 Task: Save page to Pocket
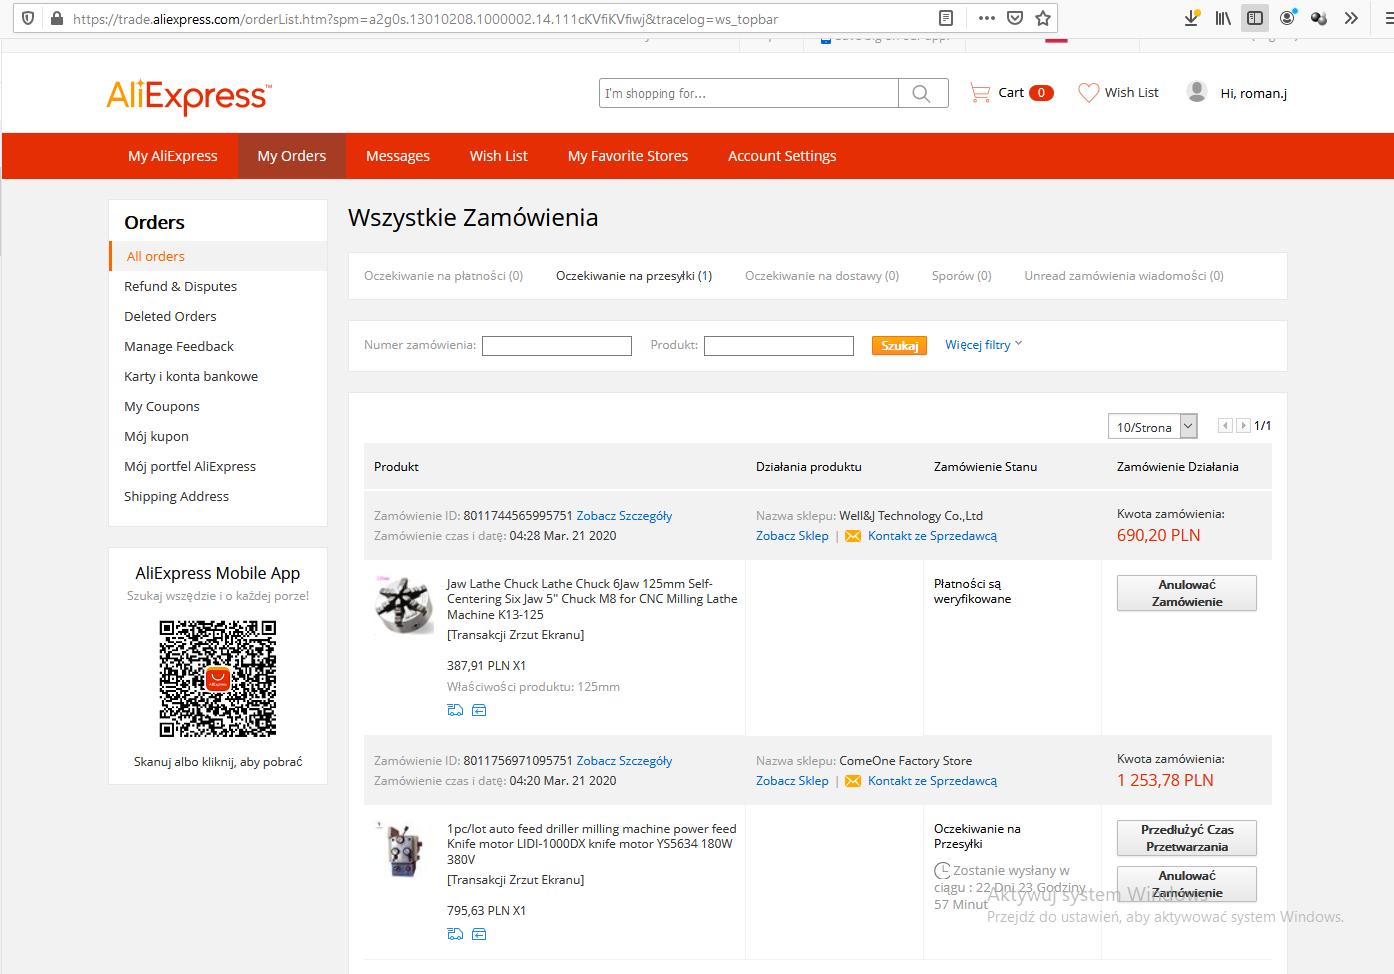pyautogui.click(x=1015, y=18)
